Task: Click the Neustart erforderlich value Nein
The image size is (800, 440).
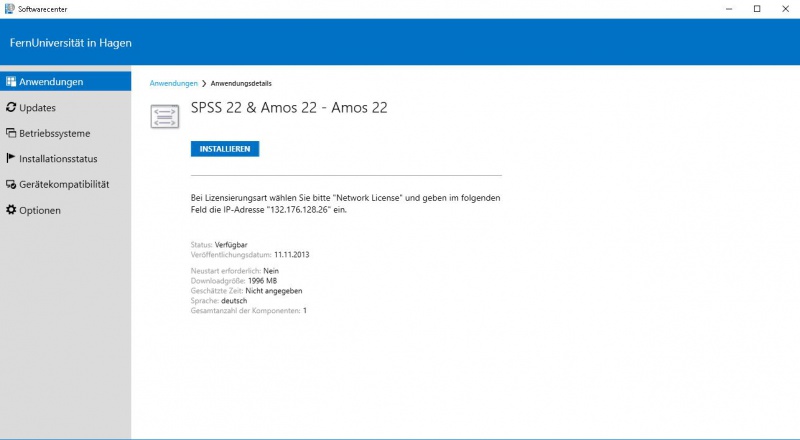Action: point(271,271)
